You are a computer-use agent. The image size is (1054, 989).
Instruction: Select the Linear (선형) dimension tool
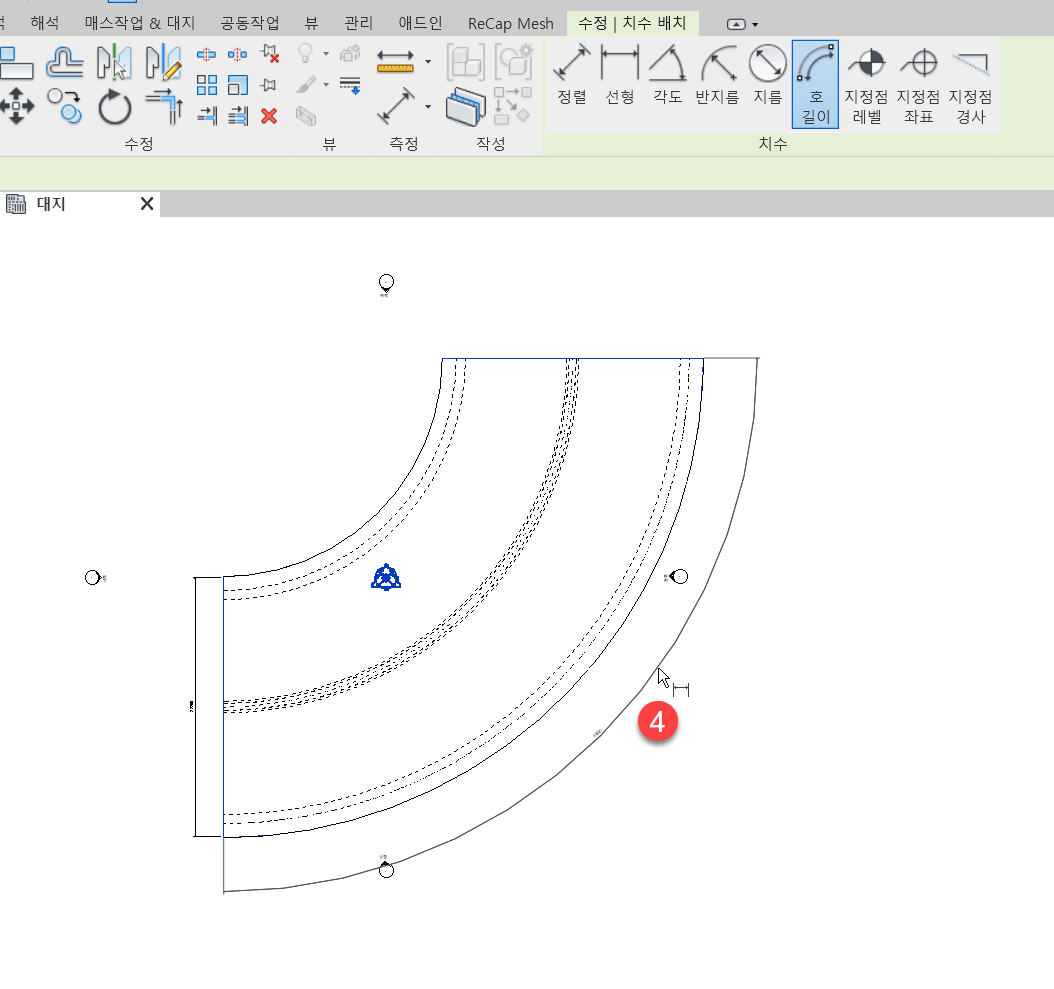point(619,76)
